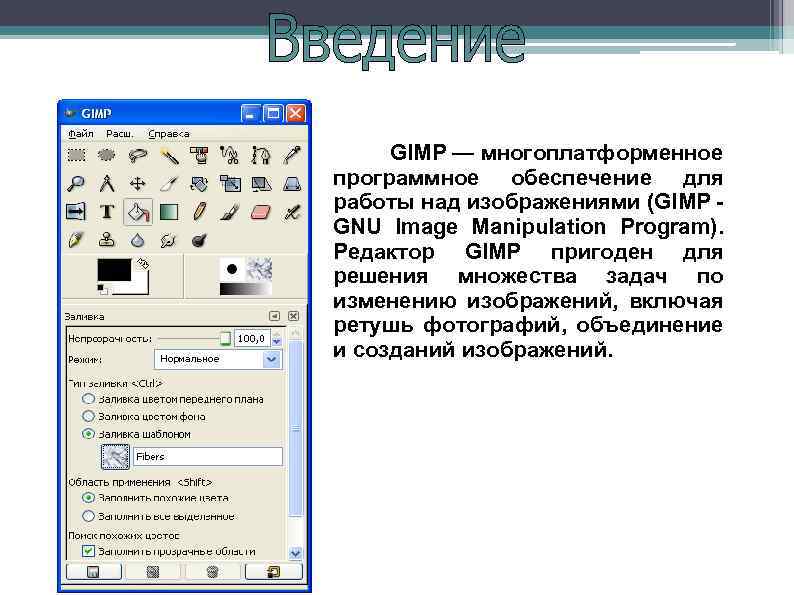This screenshot has width=794, height=595.
Task: Select the Dodge/Burn tool
Action: 200,240
